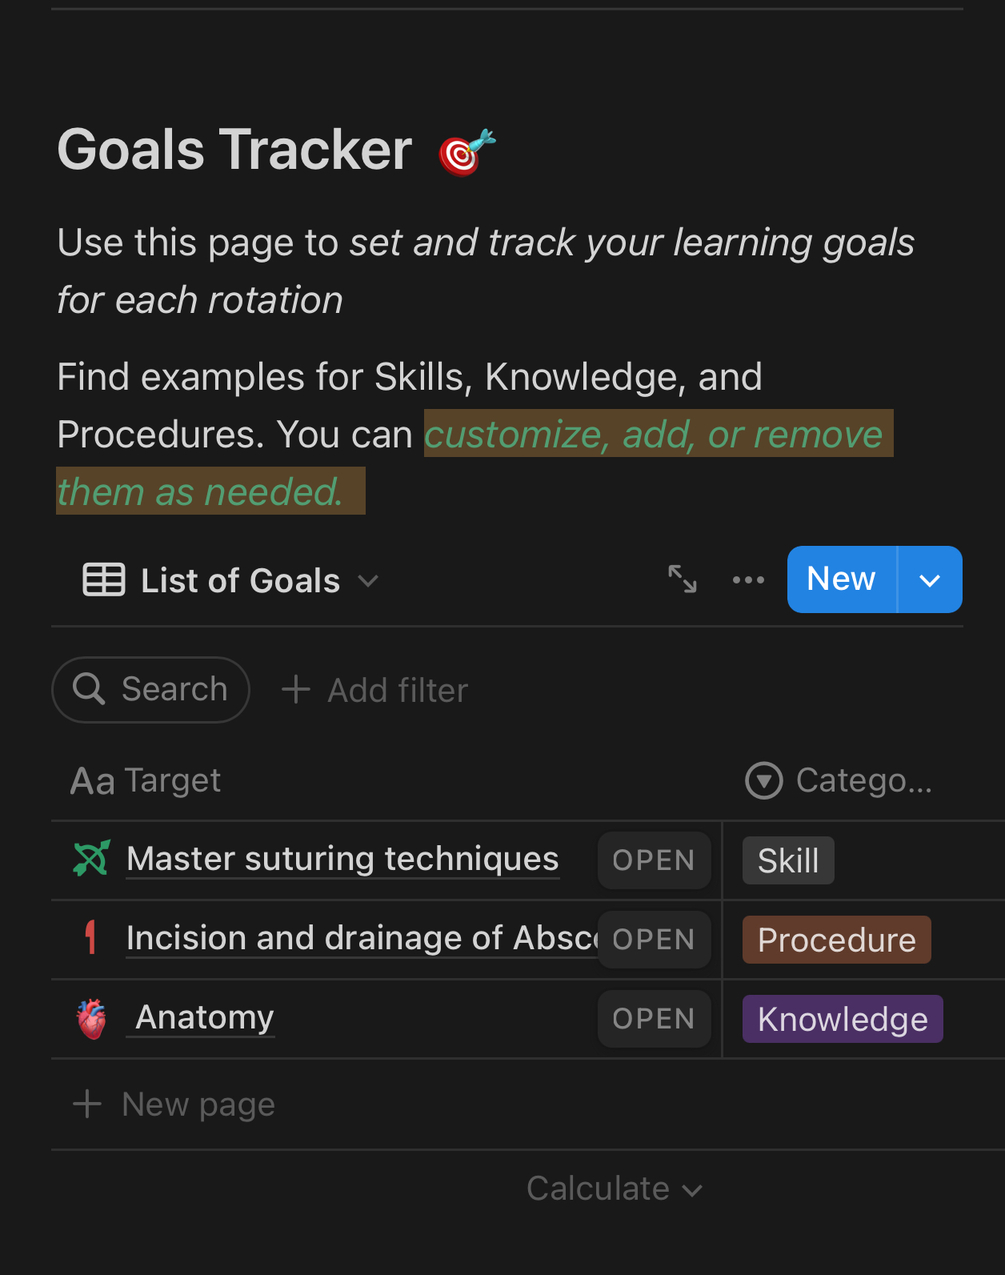Click the red scalpel icon for Incision row
The height and width of the screenshot is (1275, 1005).
pos(91,938)
